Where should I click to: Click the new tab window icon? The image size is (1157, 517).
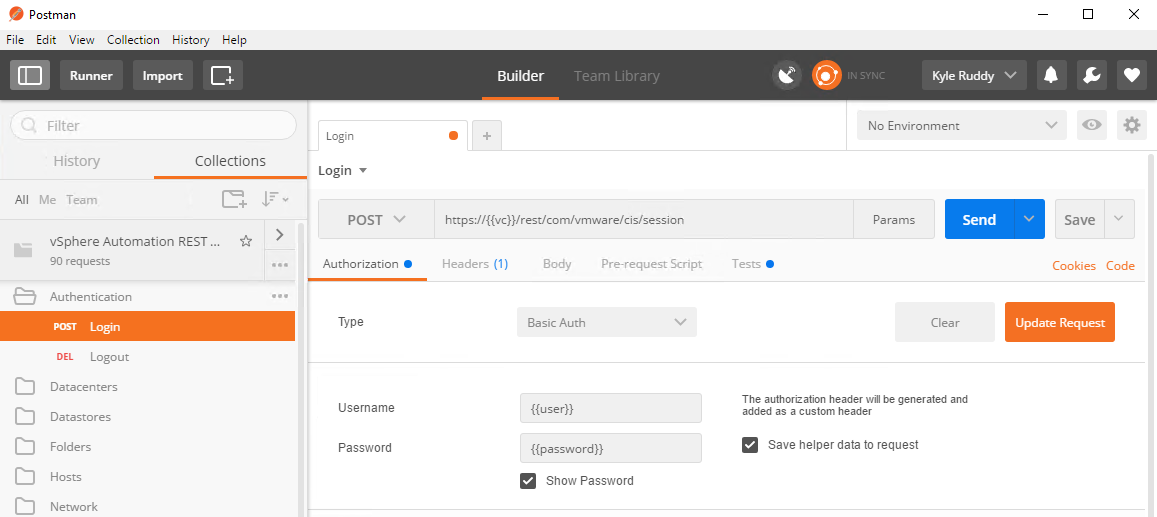click(222, 75)
